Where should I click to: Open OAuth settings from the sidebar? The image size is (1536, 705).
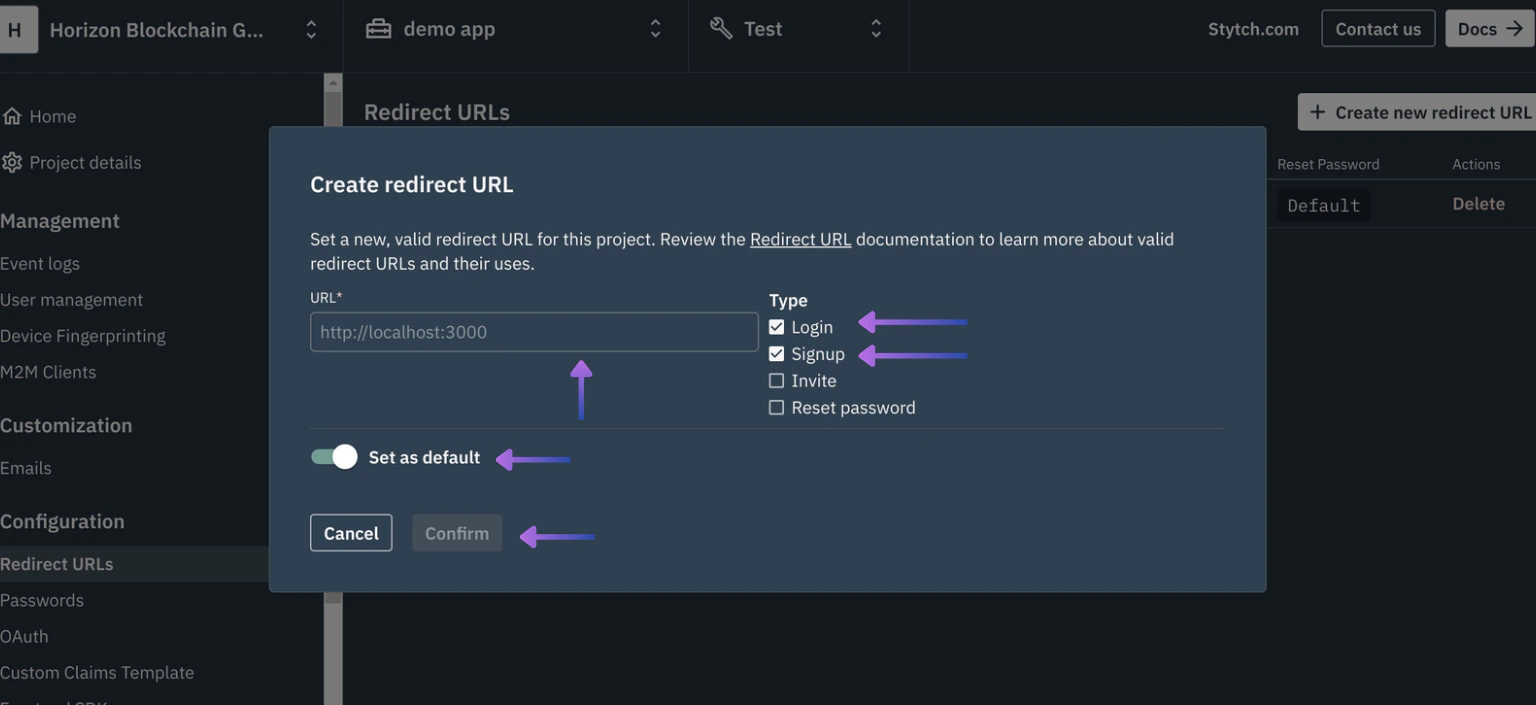click(24, 636)
